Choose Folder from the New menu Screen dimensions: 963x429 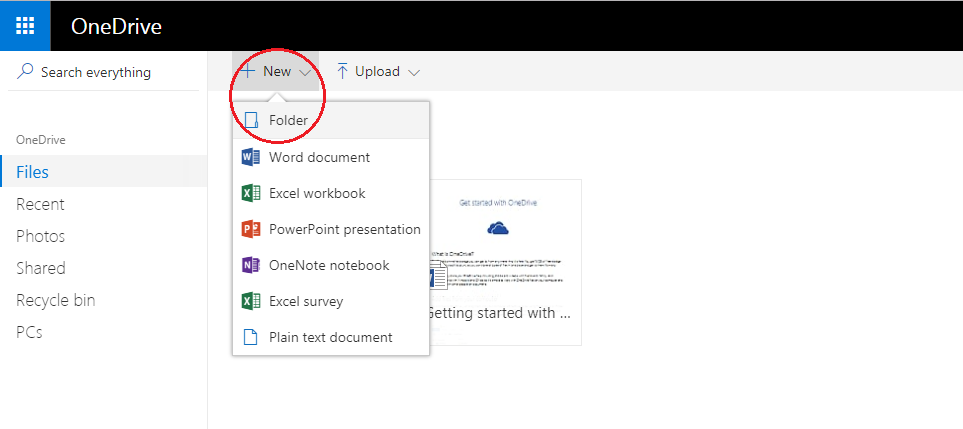point(330,120)
